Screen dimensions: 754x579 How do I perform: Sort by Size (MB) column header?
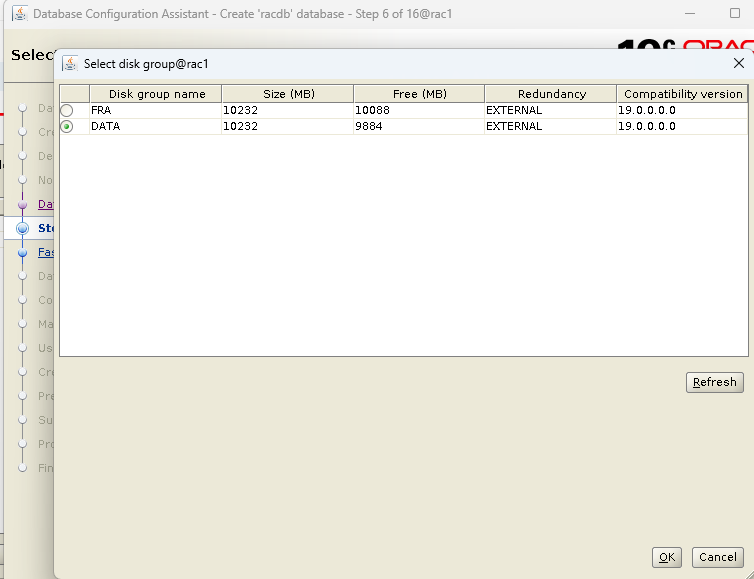pos(288,94)
